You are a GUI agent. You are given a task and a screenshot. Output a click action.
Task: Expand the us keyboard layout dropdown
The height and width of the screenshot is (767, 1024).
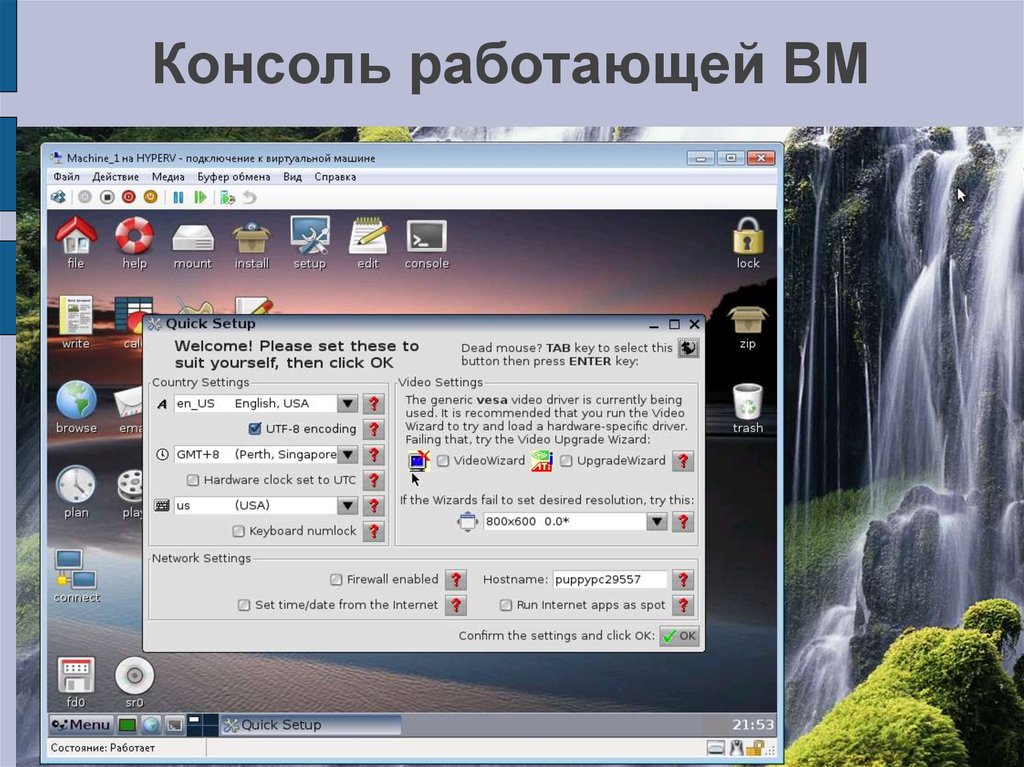(347, 505)
